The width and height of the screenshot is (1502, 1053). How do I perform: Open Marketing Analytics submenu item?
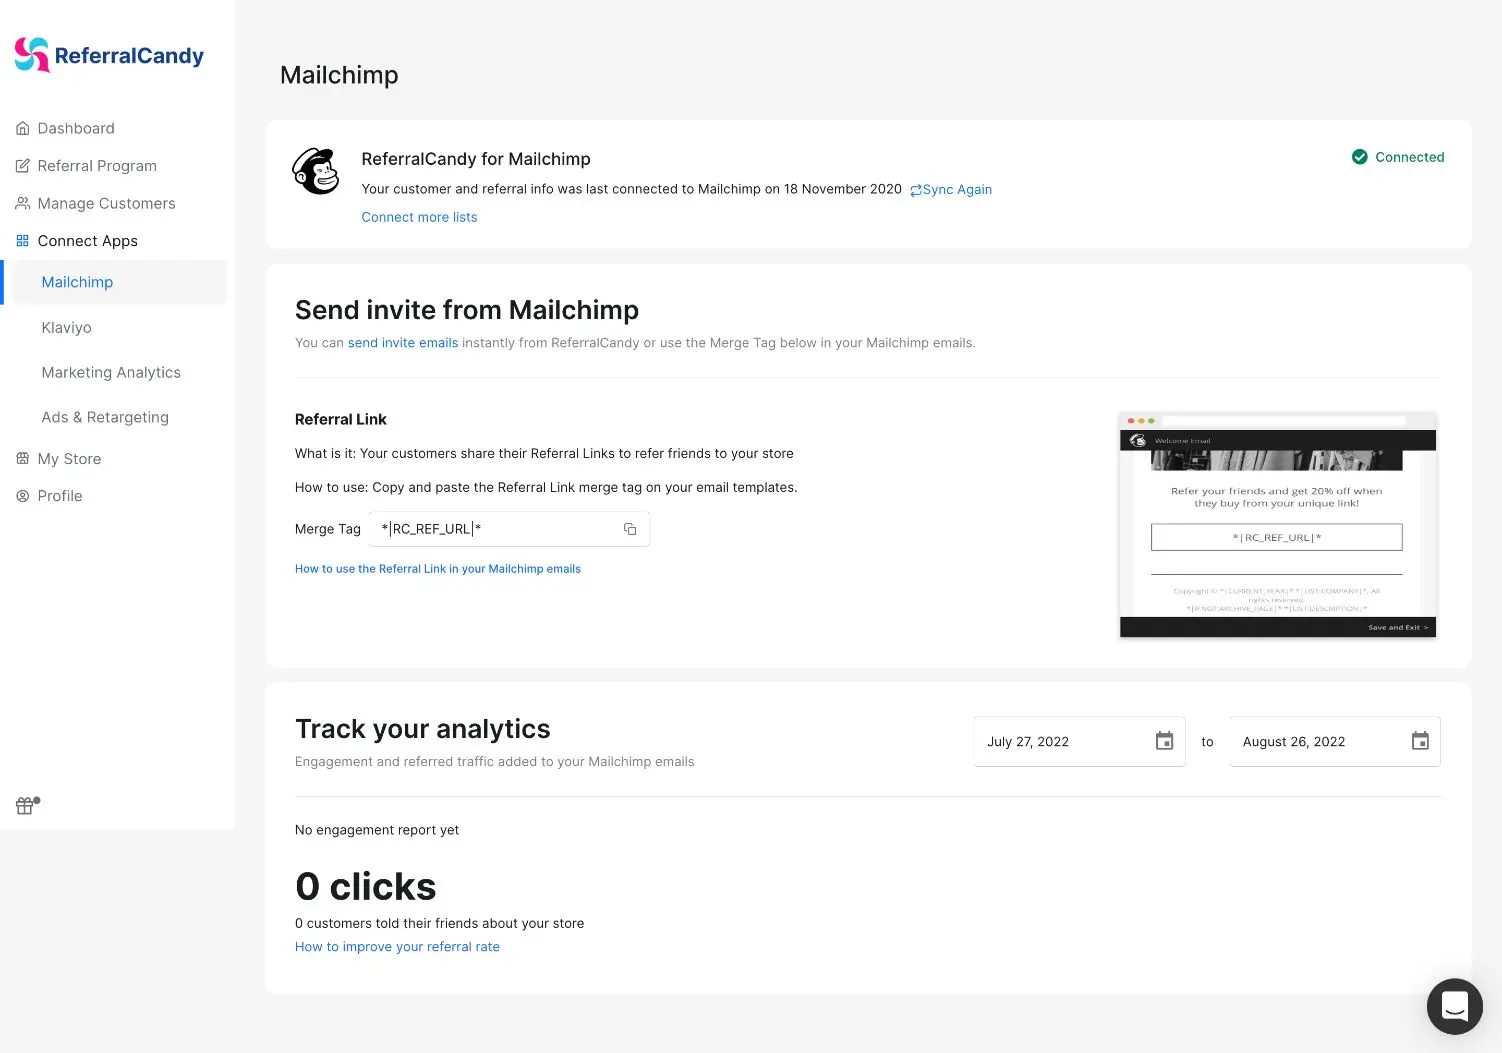click(111, 372)
